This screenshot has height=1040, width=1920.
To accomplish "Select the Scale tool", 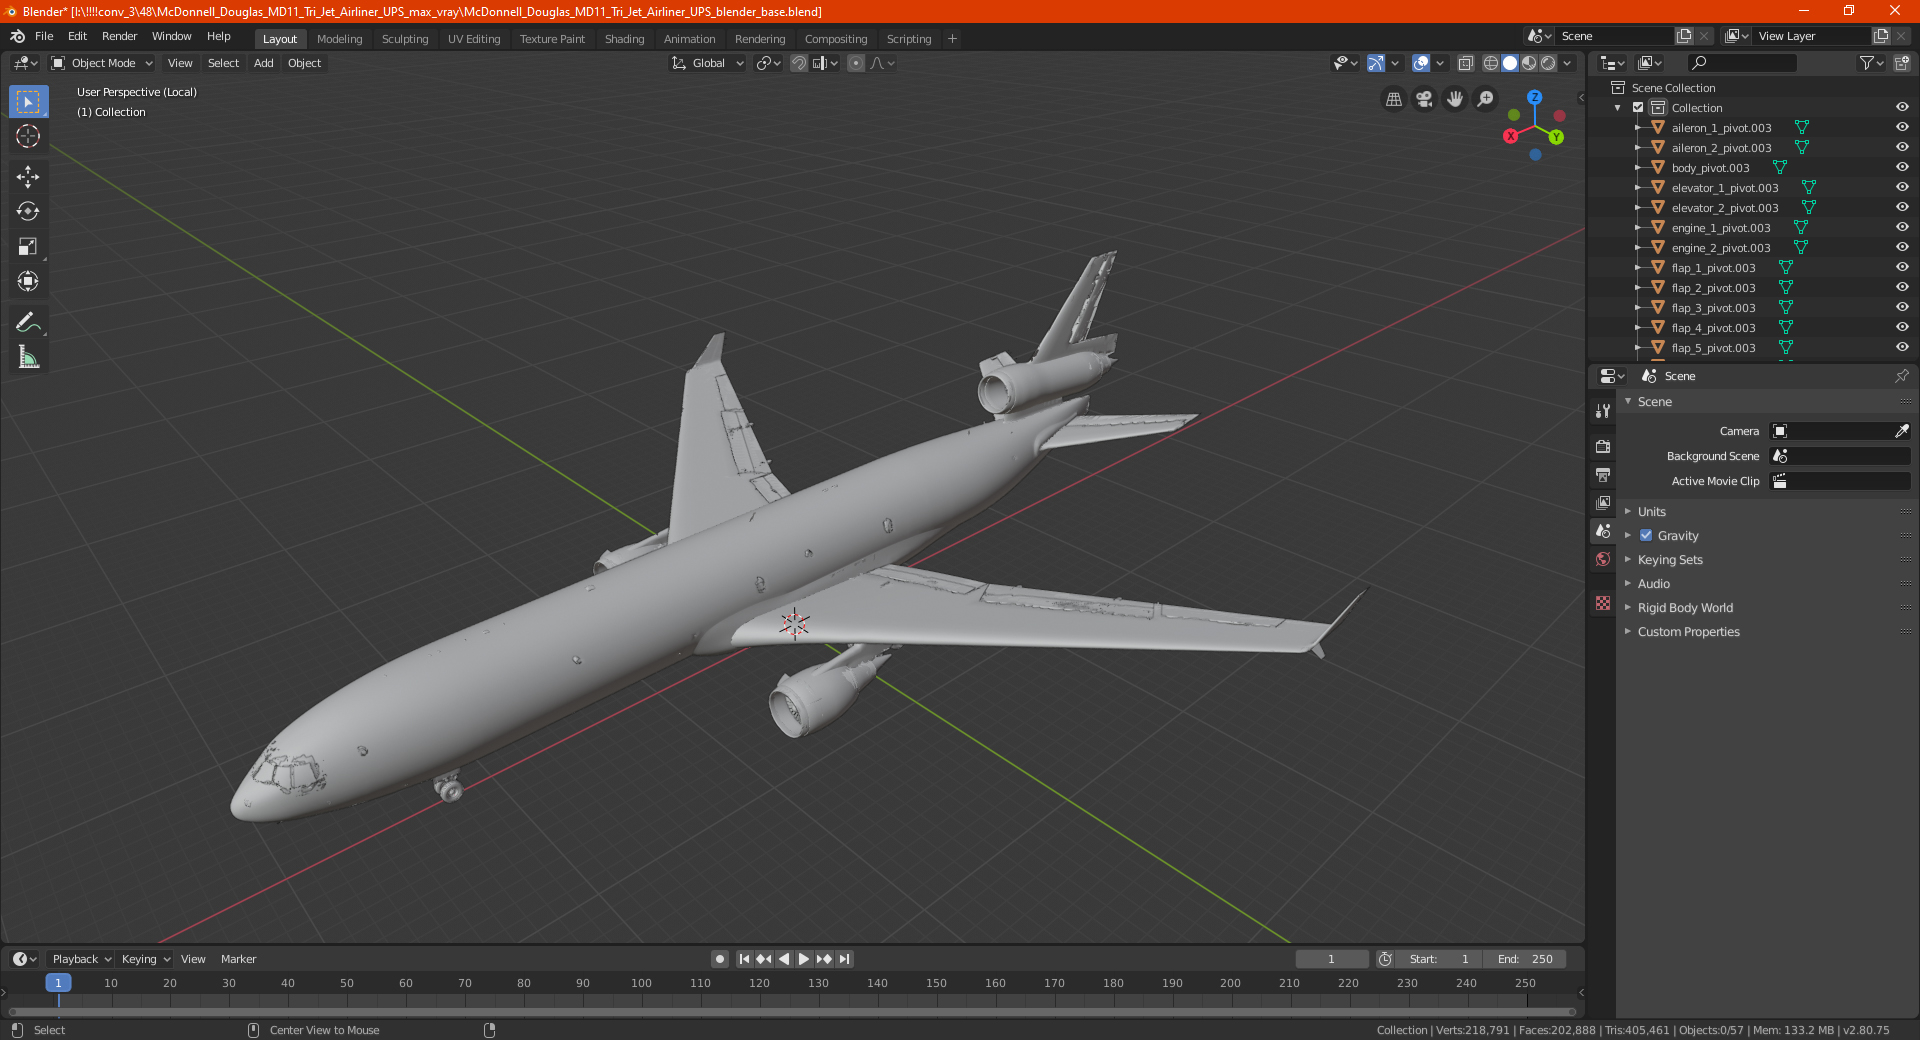I will 28,246.
